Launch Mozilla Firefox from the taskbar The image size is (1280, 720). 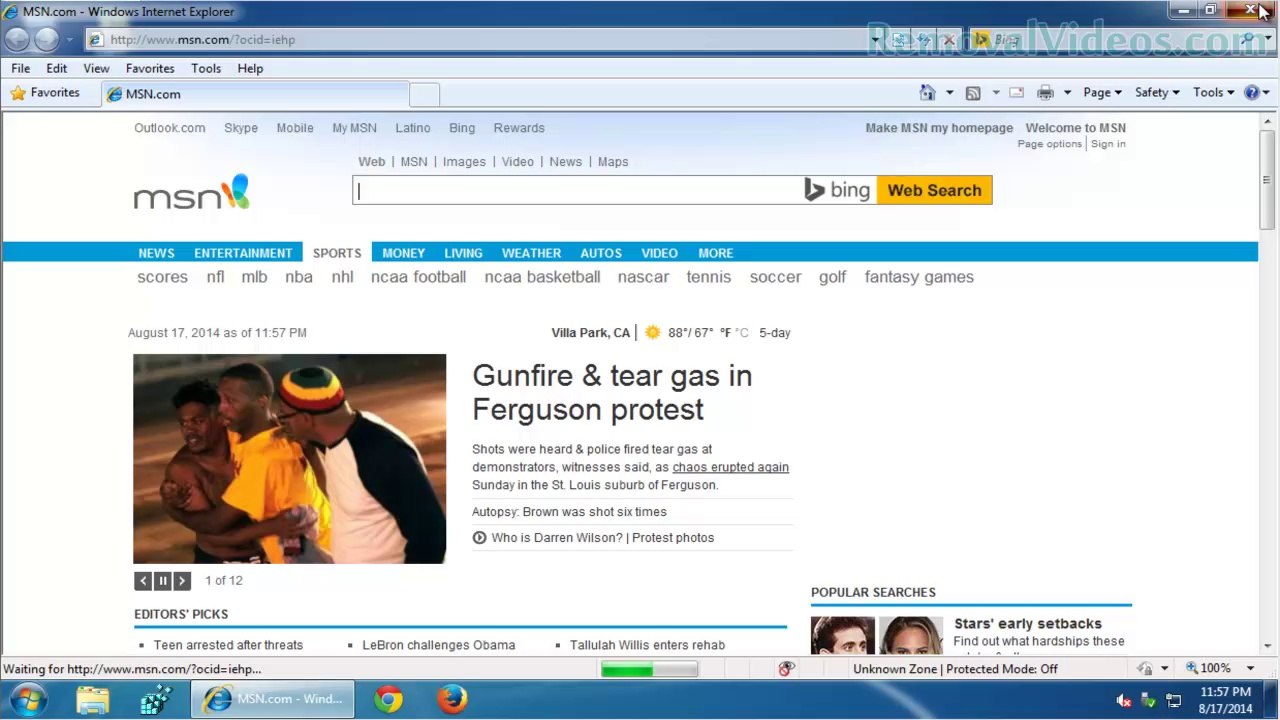(452, 699)
